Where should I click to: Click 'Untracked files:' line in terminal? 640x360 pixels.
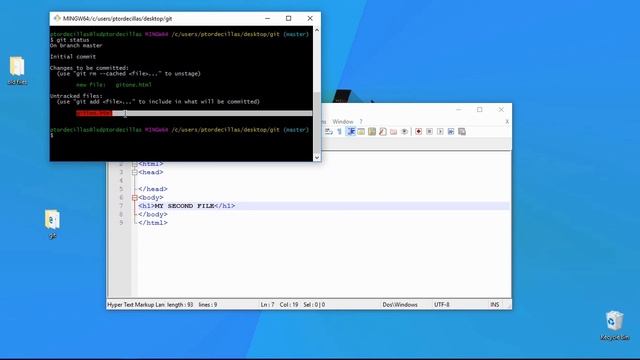tap(76, 96)
